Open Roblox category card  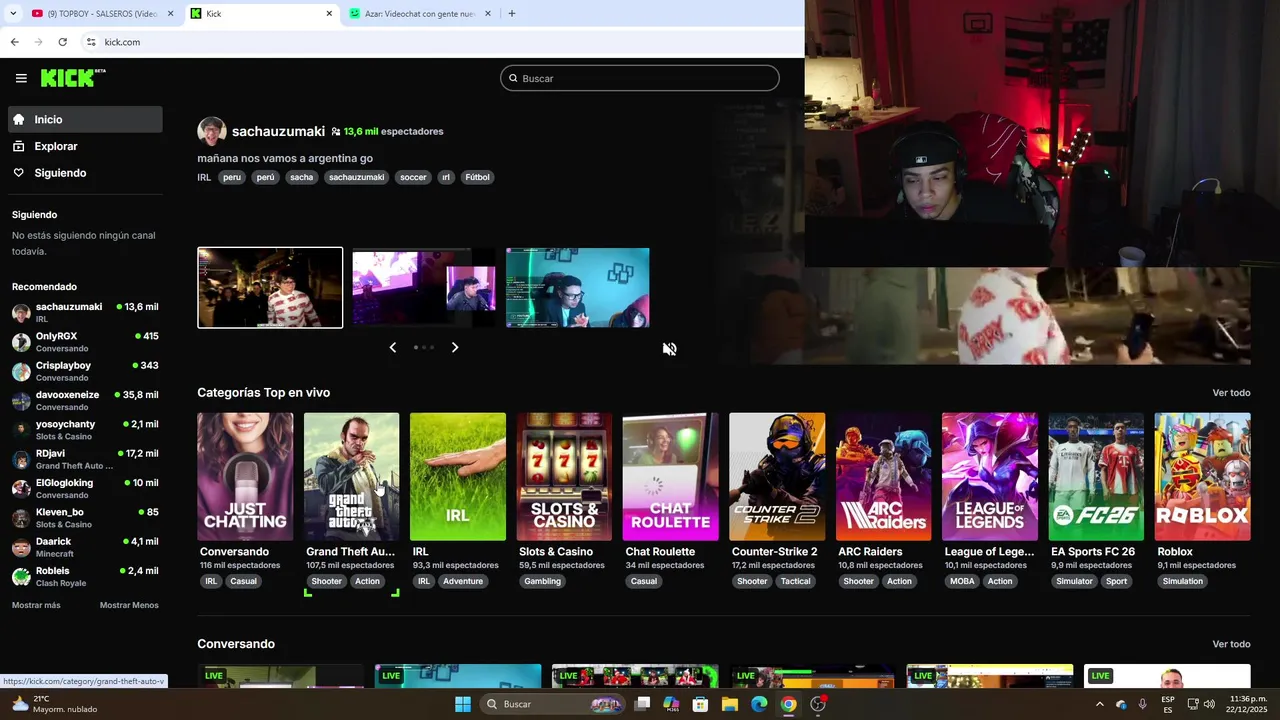pyautogui.click(x=1202, y=476)
